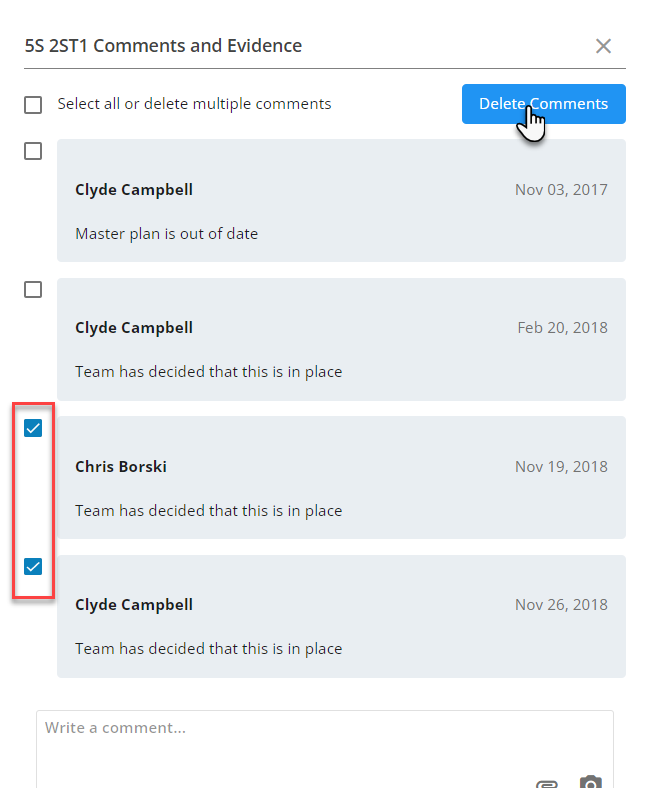
Task: Click the camera icon to add photo
Action: [591, 782]
